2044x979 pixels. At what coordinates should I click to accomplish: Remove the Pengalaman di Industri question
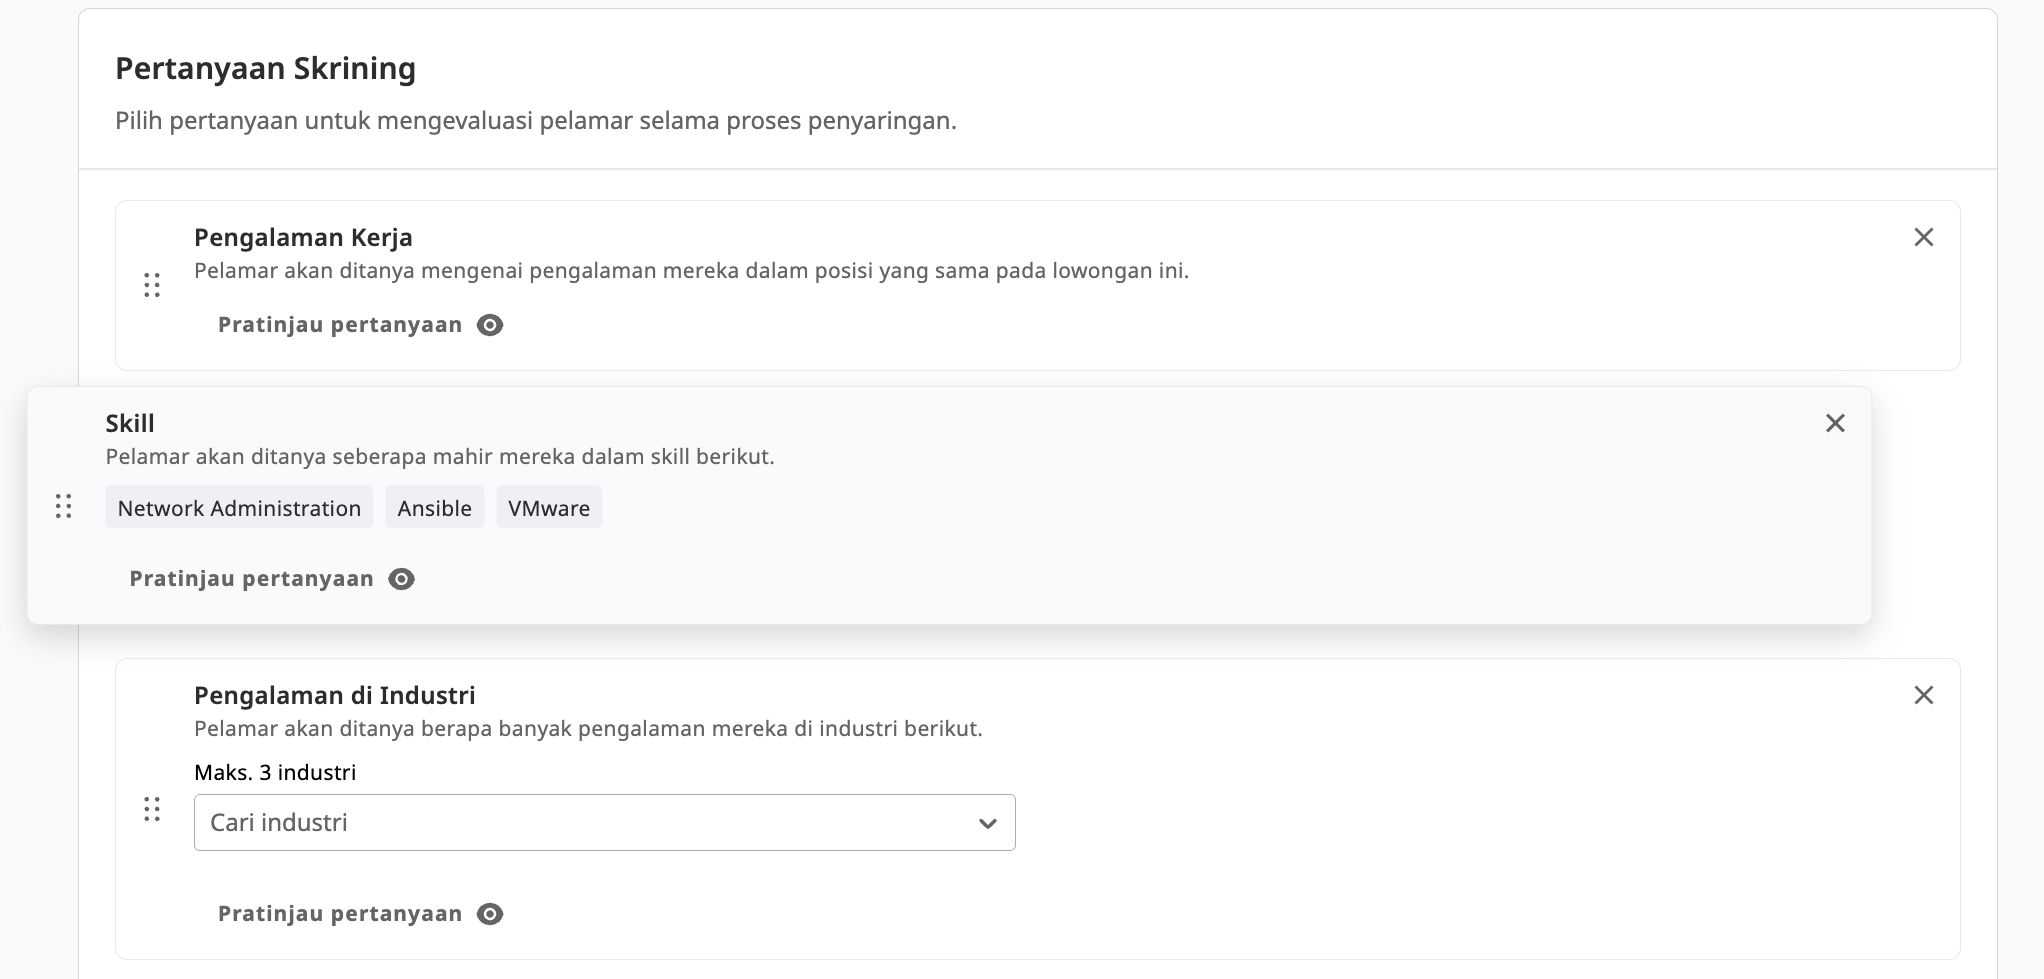click(1924, 695)
